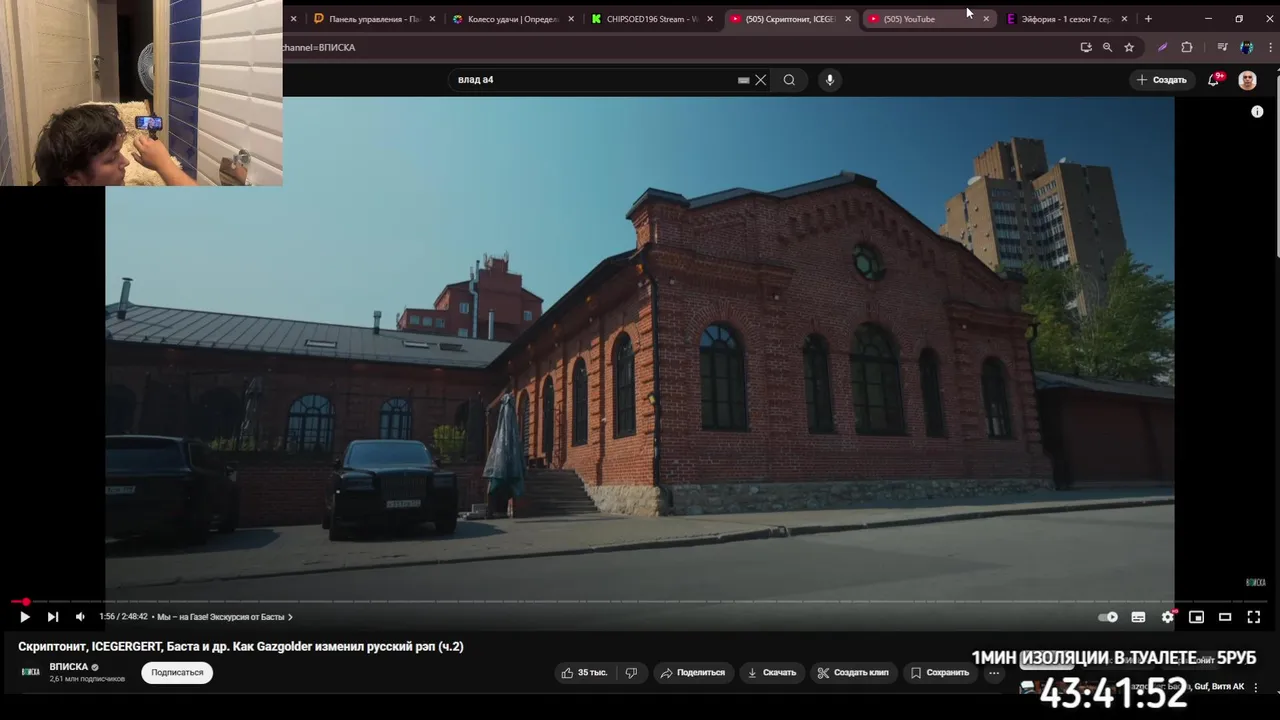Image resolution: width=1280 pixels, height=720 pixels.
Task: Open YouTube account avatar menu
Action: coord(1247,80)
